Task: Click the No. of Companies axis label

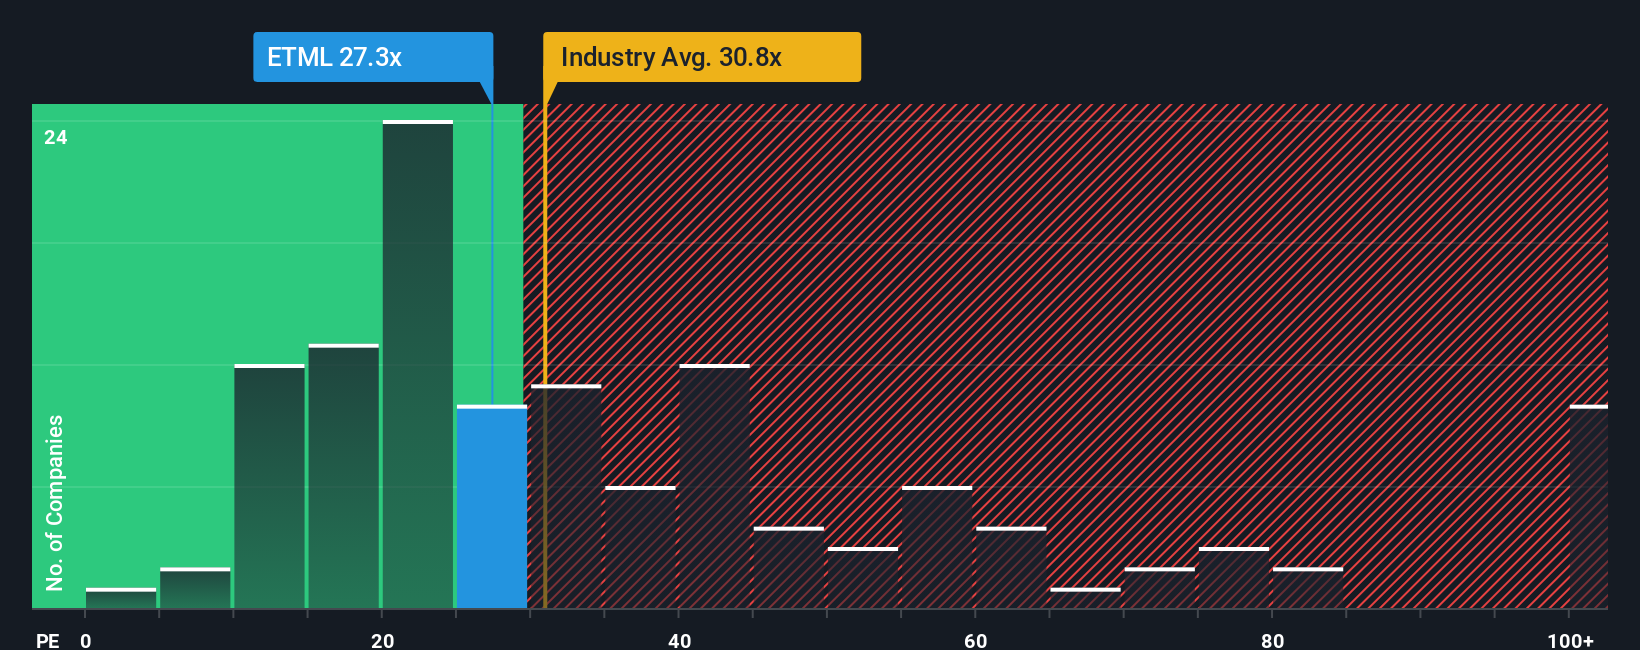Action: tap(55, 503)
